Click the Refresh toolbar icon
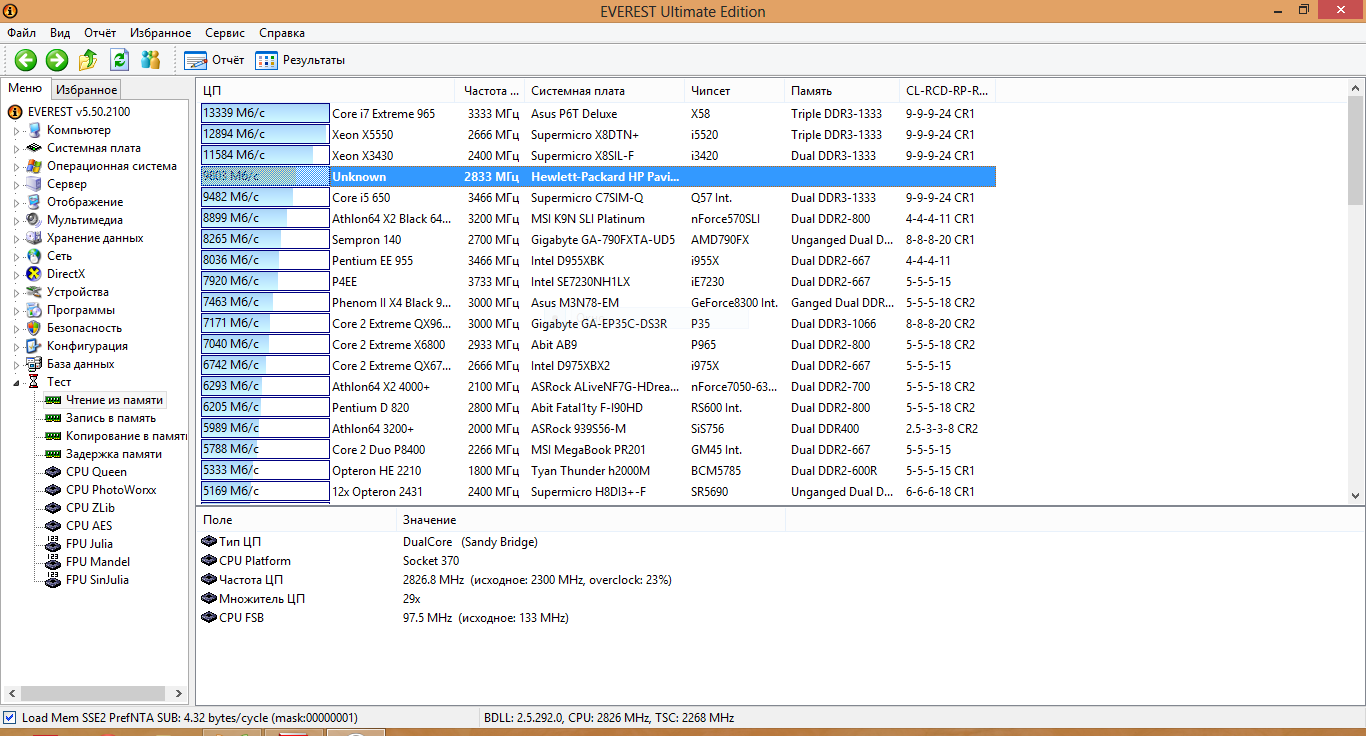1366x736 pixels. click(119, 59)
